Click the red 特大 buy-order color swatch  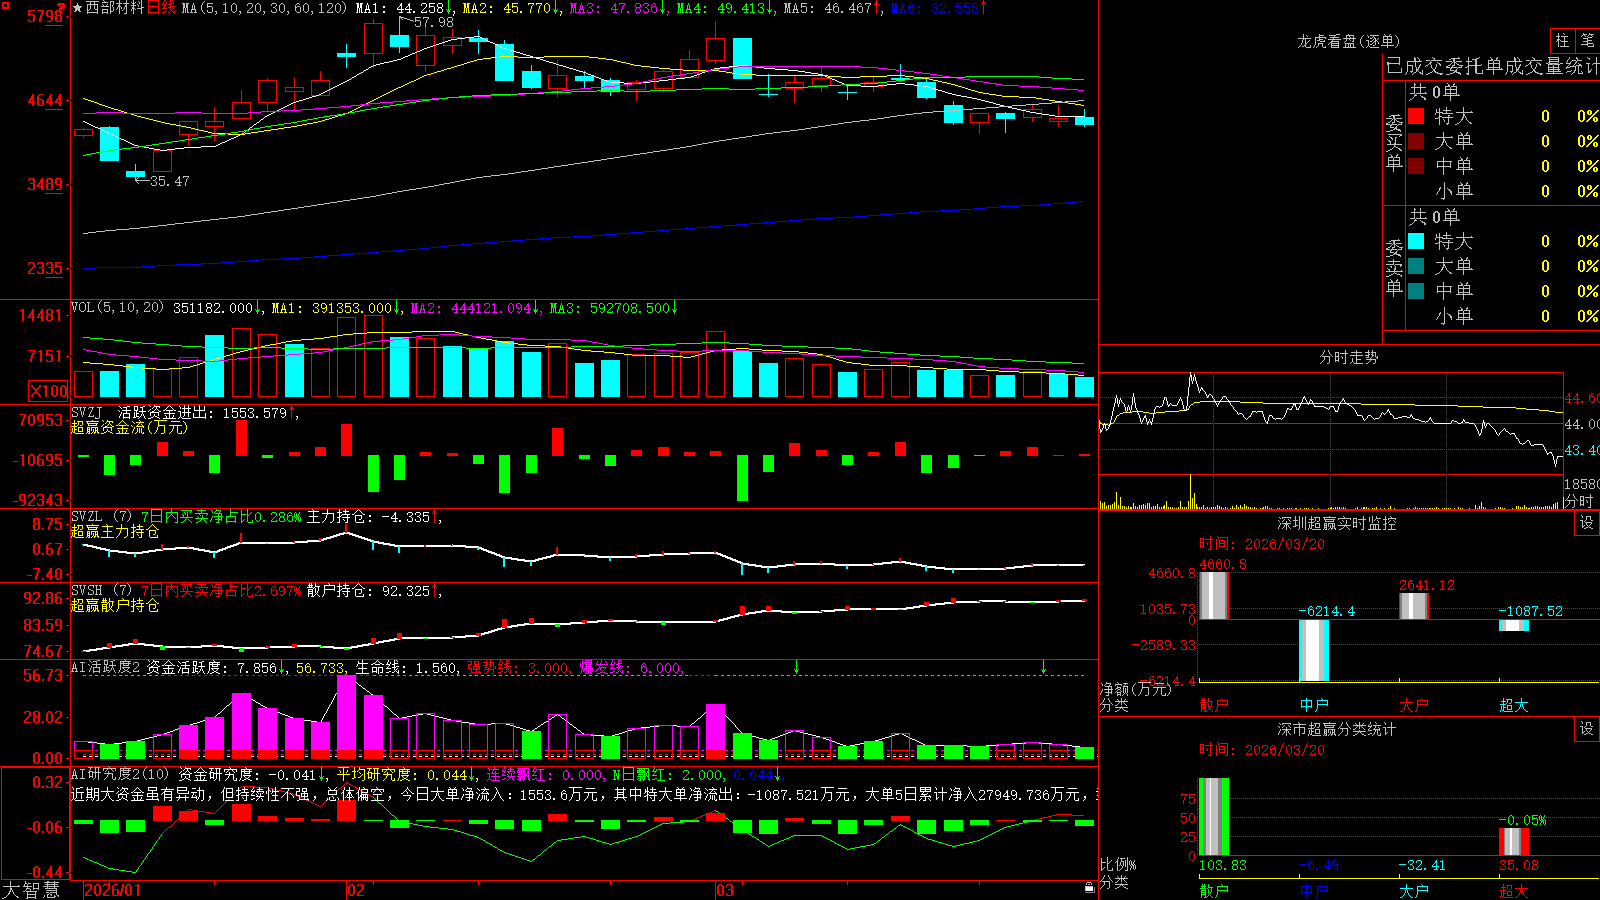(1416, 116)
